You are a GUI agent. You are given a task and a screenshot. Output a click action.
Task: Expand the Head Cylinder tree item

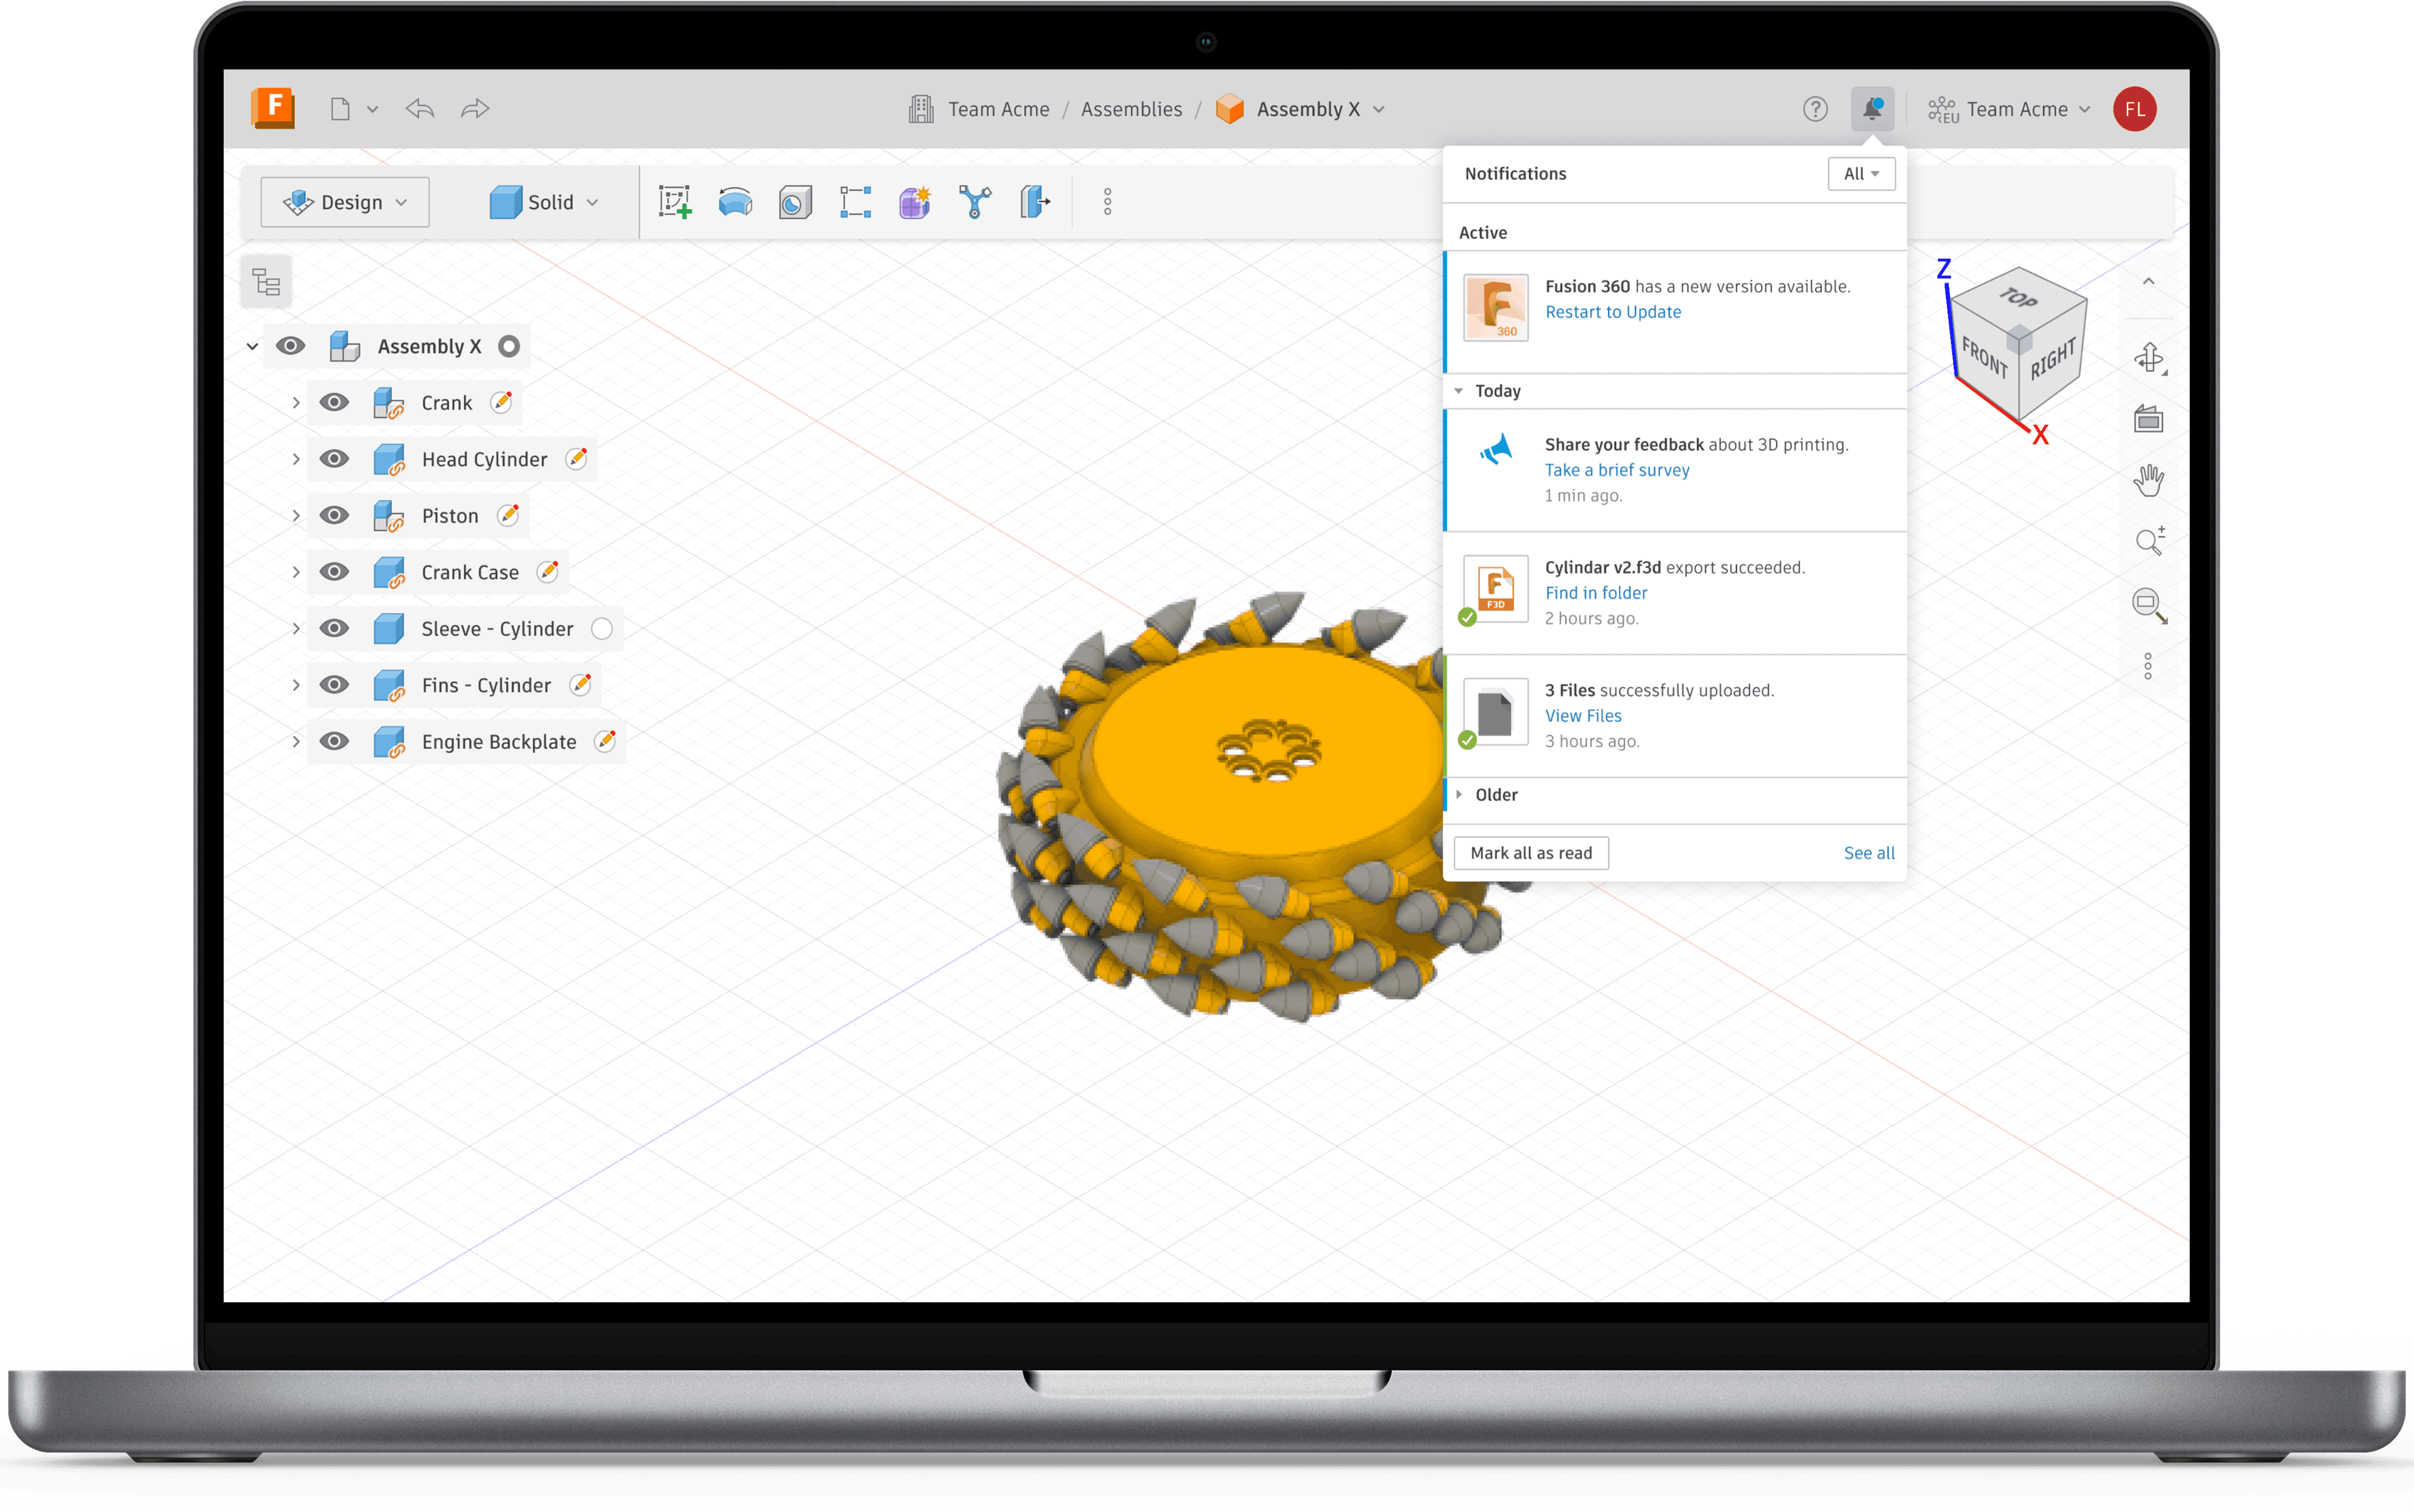296,459
